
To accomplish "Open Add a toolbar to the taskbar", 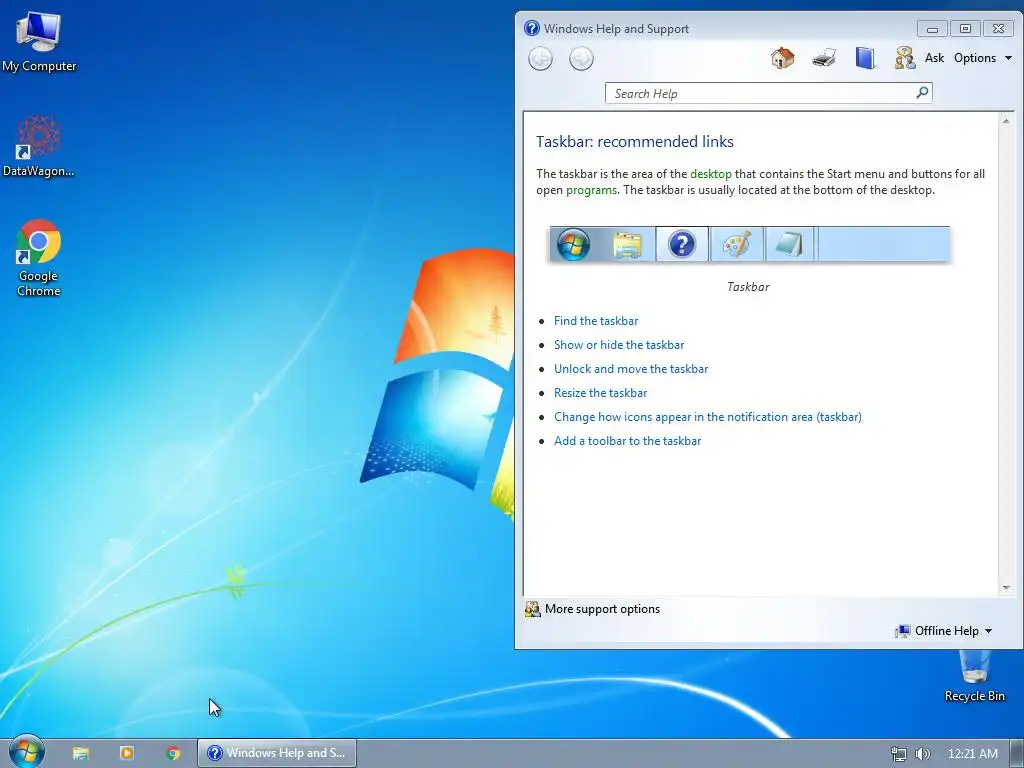I will (x=627, y=441).
